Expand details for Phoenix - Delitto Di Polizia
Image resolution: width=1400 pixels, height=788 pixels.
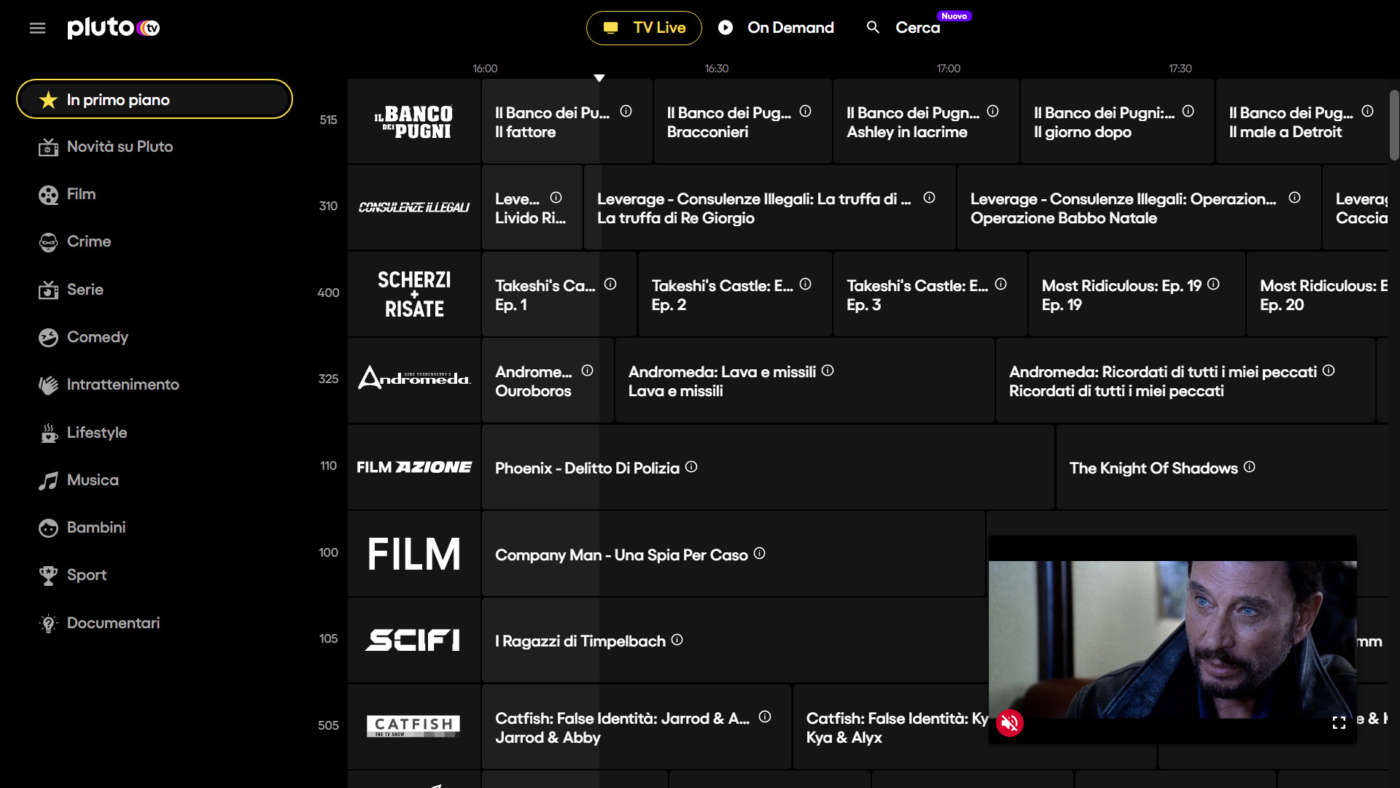[x=691, y=467]
